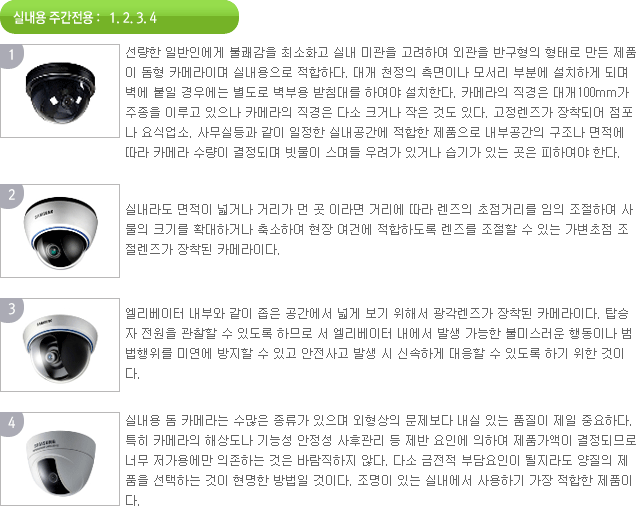Click the number 1 badge
Viewport: 636px width, 506px height.
[x=11, y=55]
